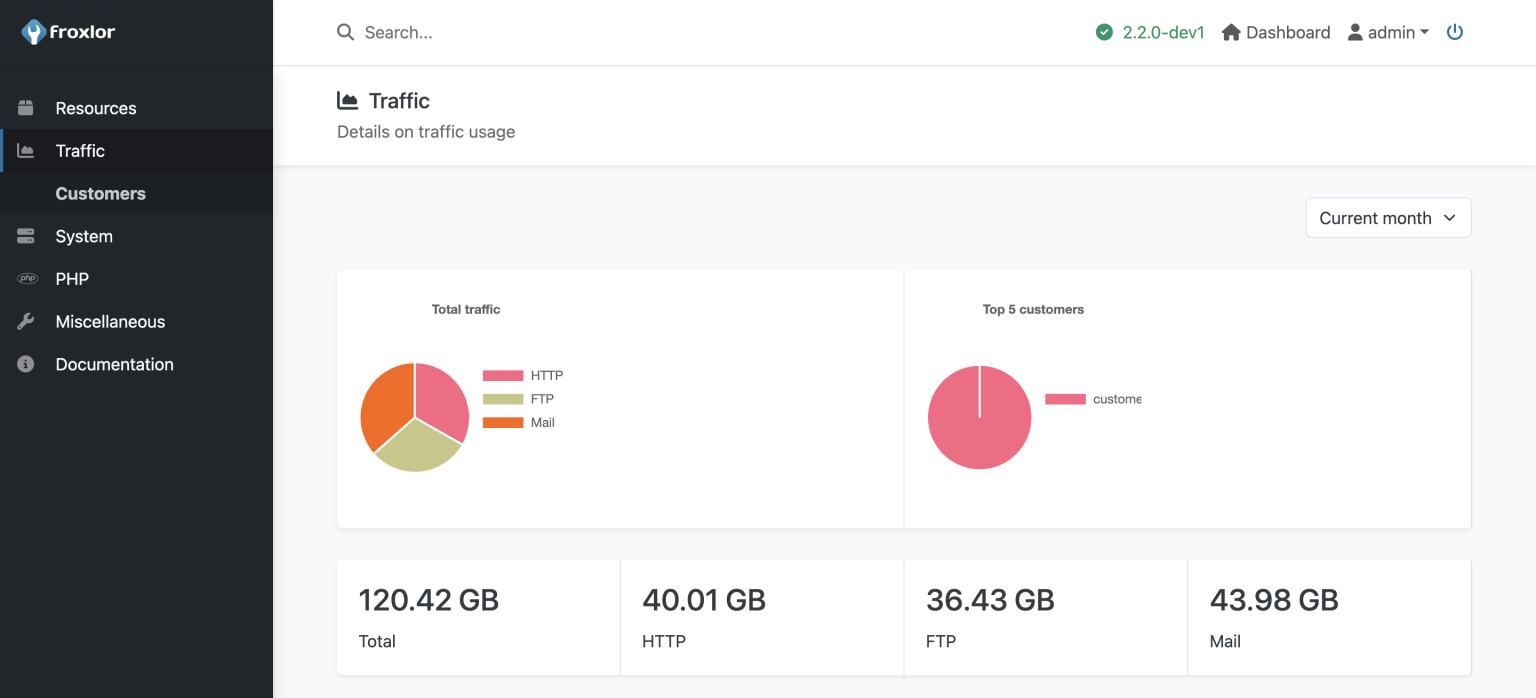Click the green version check icon
This screenshot has height=698, width=1536.
coord(1104,31)
